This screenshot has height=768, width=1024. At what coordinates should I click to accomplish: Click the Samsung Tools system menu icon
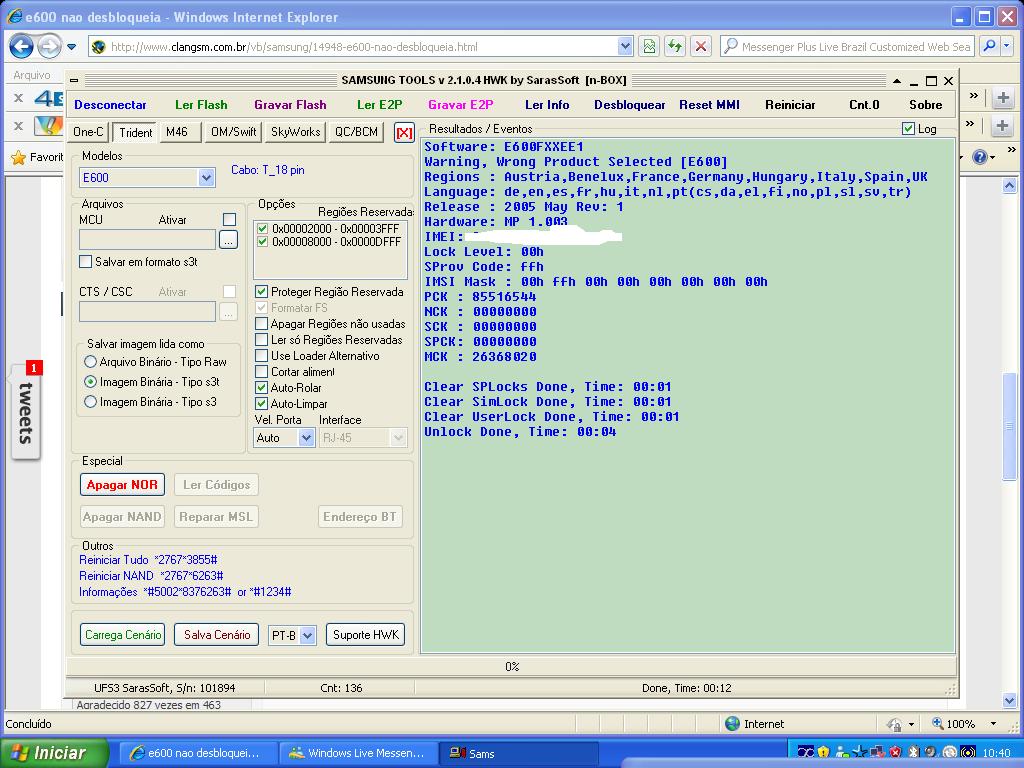[74, 80]
